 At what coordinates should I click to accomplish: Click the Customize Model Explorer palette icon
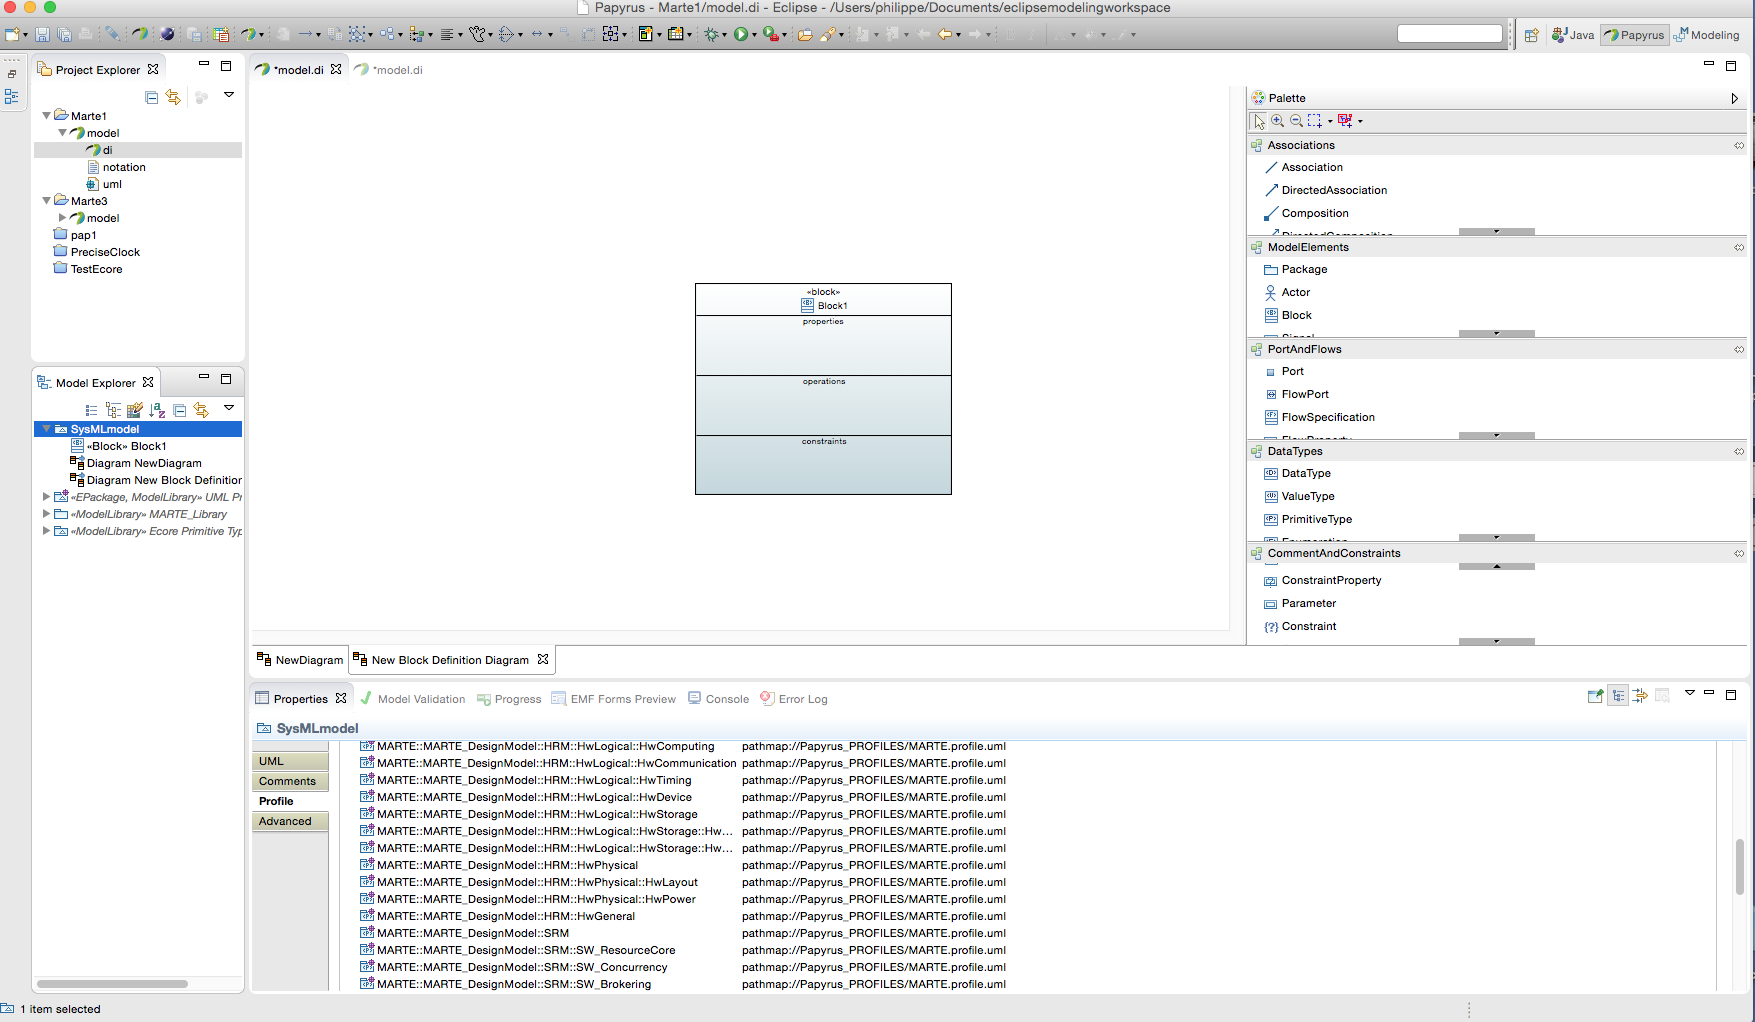[x=134, y=410]
